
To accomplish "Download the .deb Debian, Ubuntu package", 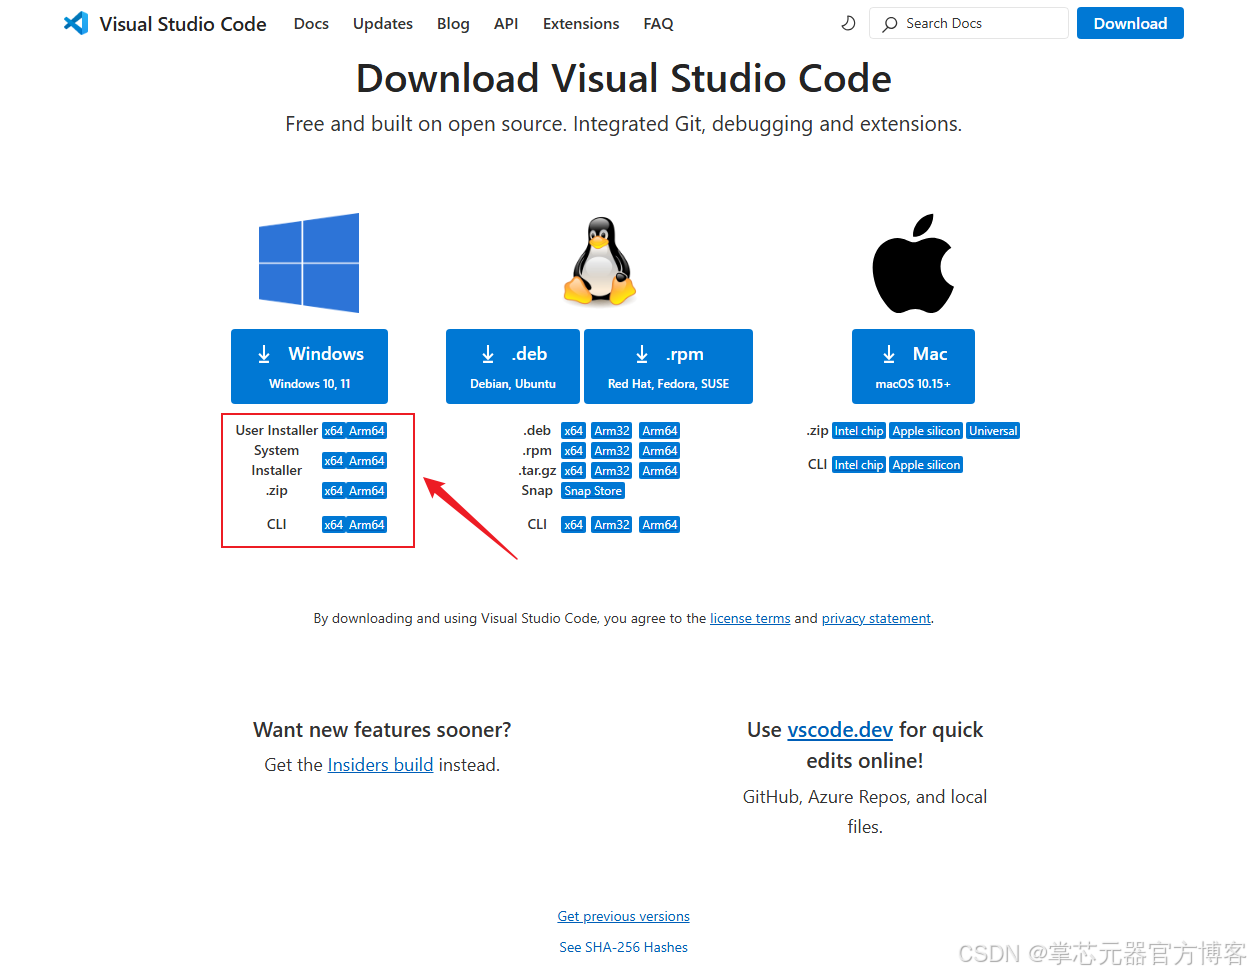I will point(513,366).
